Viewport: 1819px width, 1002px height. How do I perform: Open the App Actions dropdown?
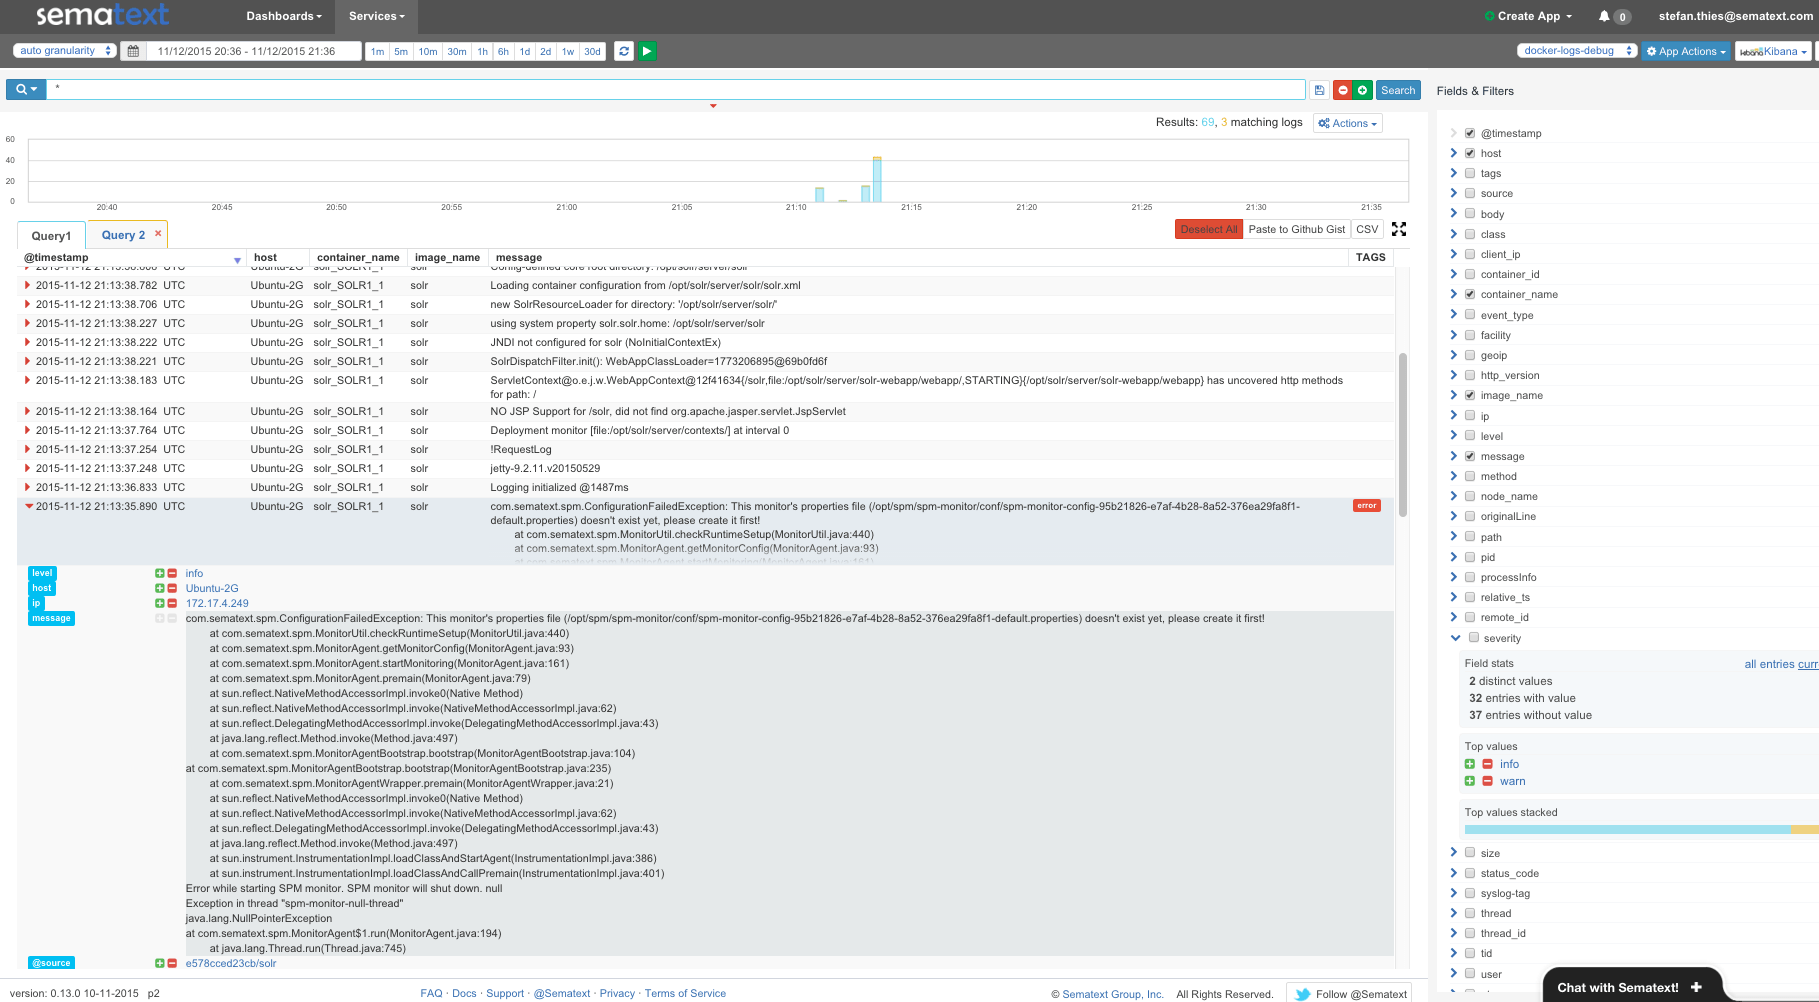click(1686, 51)
